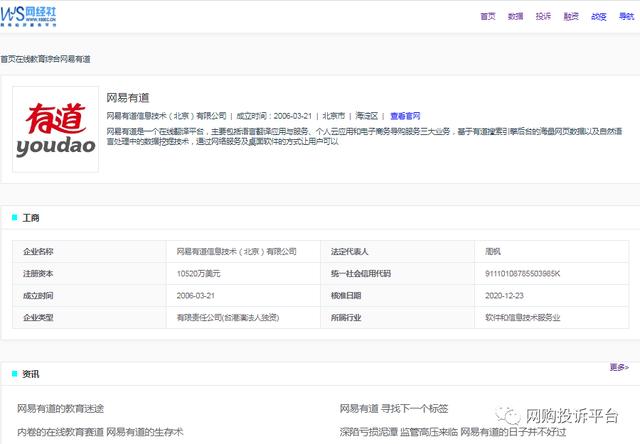Open the 数据 navigation item

tap(516, 16)
